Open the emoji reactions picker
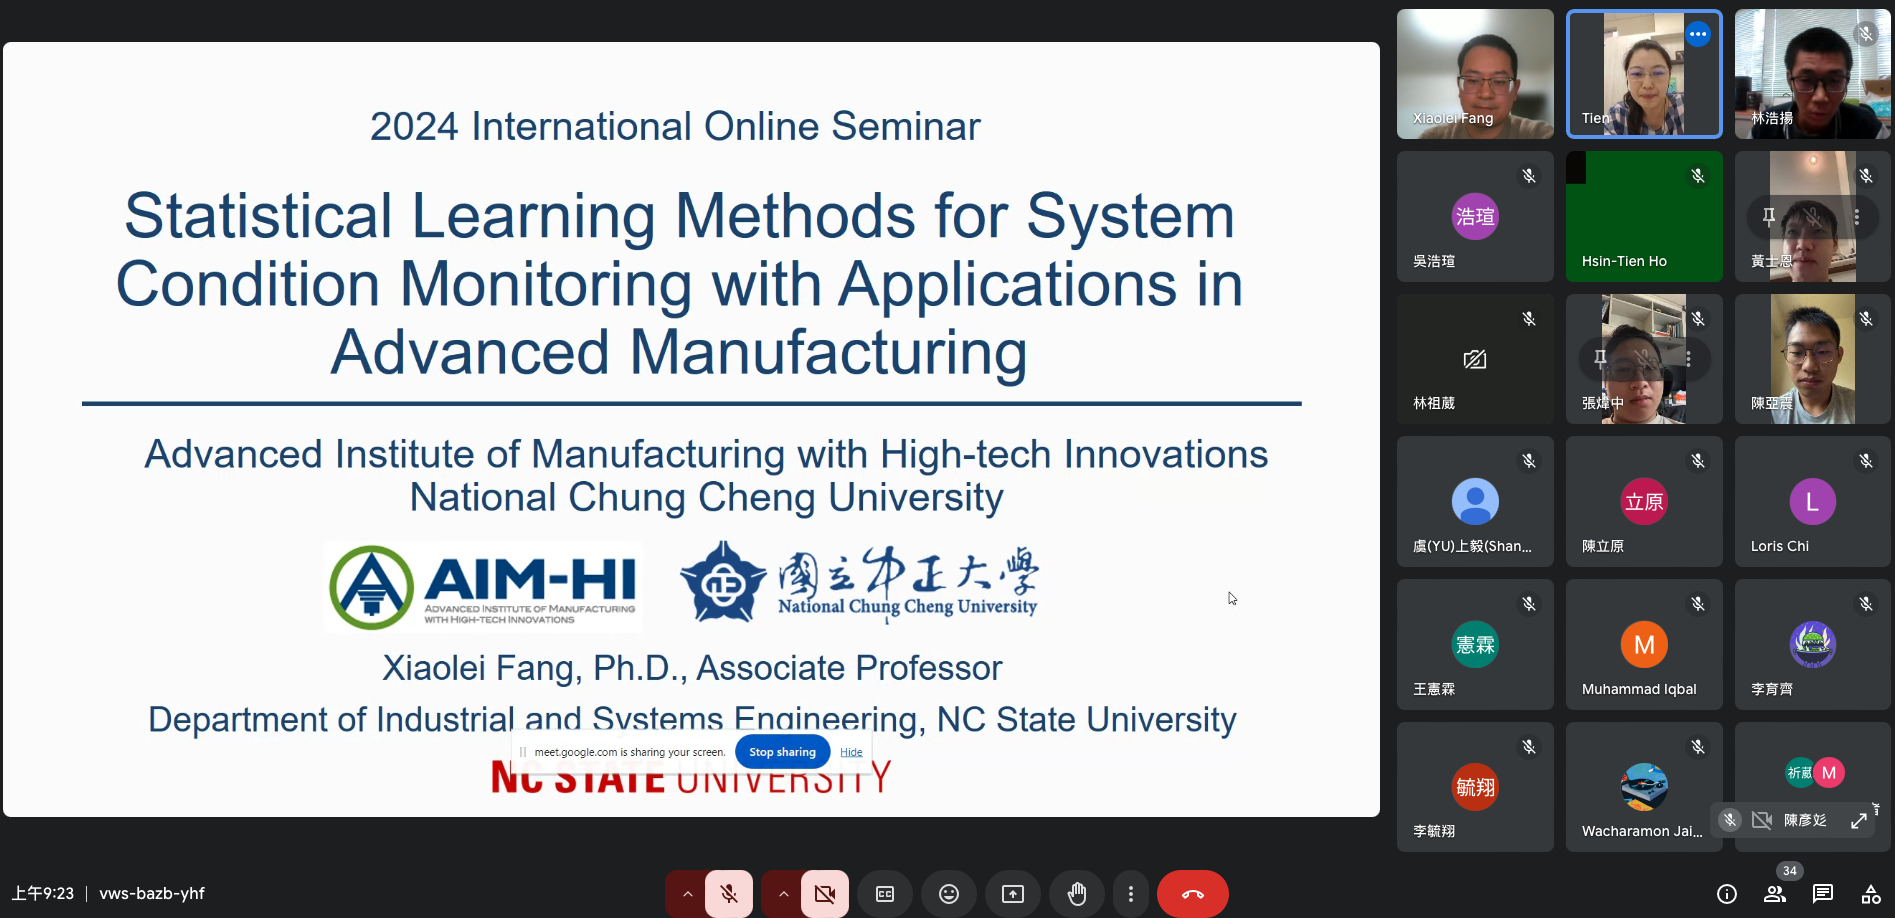Image resolution: width=1895 pixels, height=918 pixels. click(949, 894)
